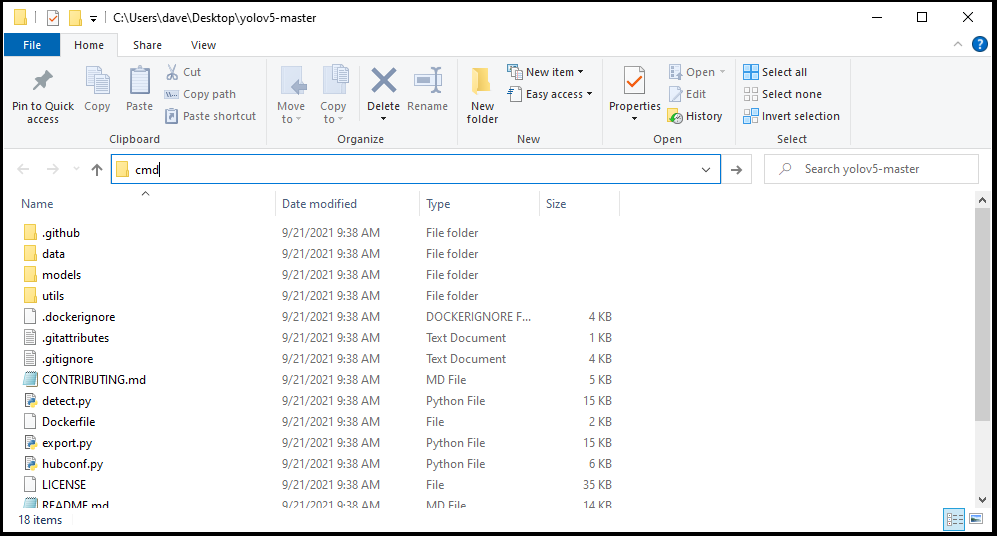Open recent locations dropdown arrow
The image size is (997, 536).
pos(76,169)
